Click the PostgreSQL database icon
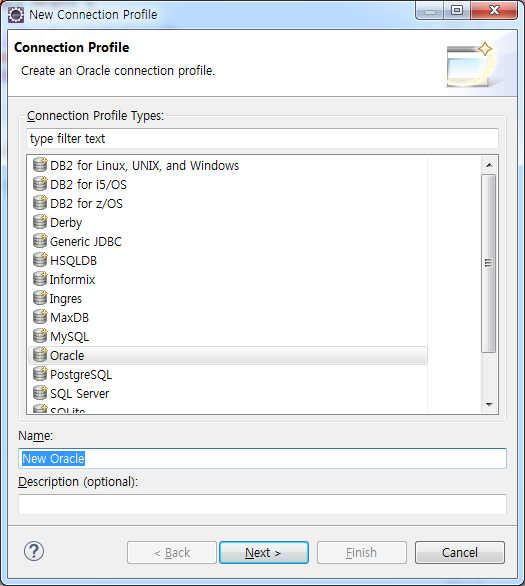Image resolution: width=525 pixels, height=586 pixels. [x=40, y=374]
